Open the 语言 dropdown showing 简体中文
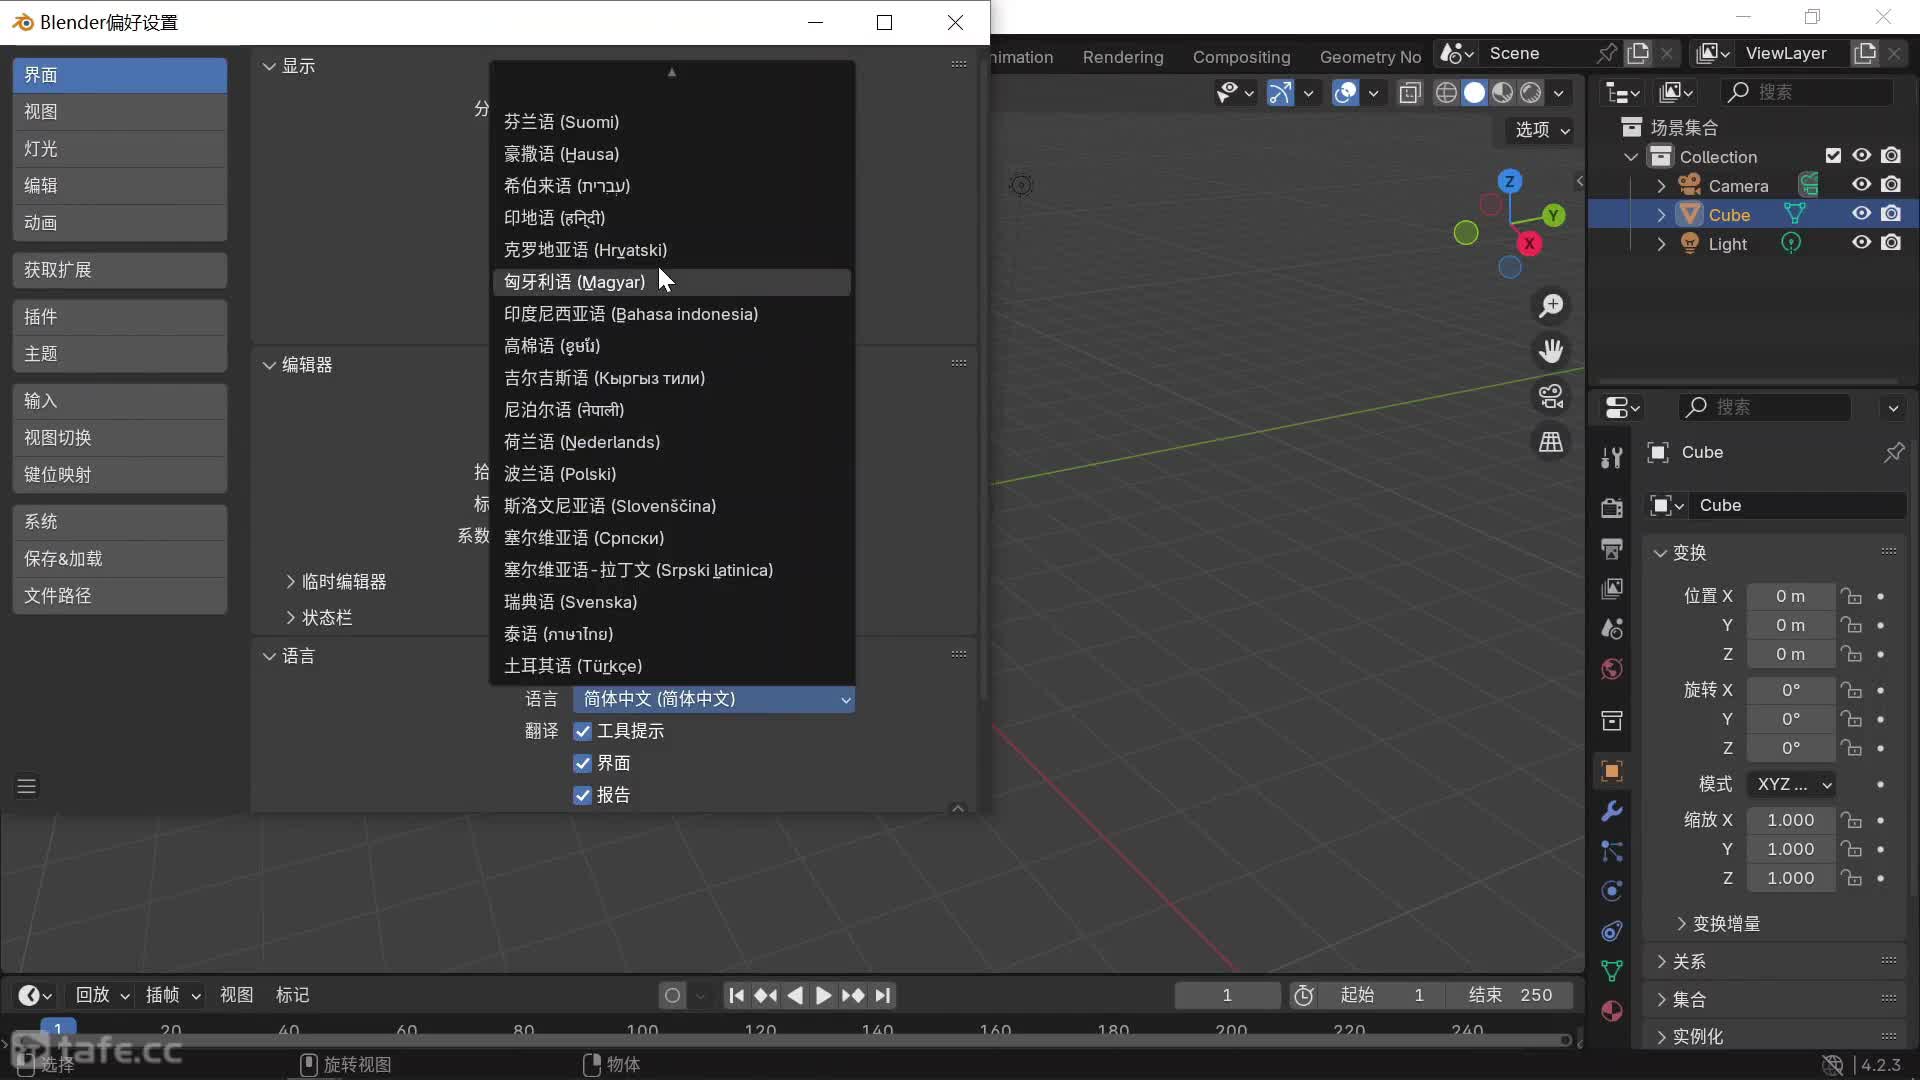The width and height of the screenshot is (1920, 1080). coord(713,699)
